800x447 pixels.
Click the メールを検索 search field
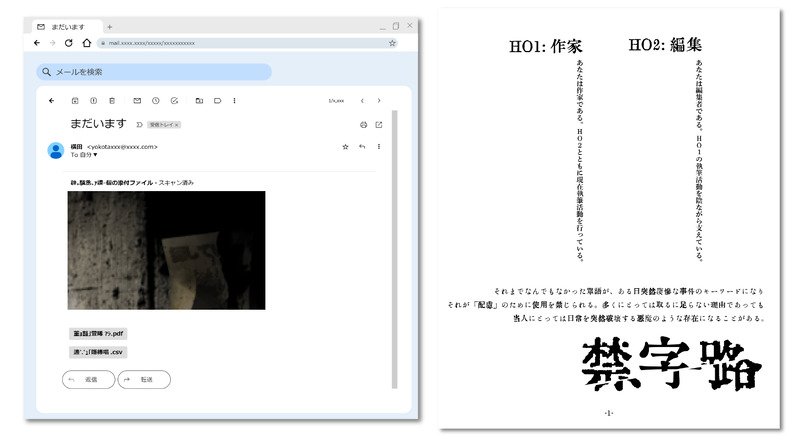(x=154, y=72)
